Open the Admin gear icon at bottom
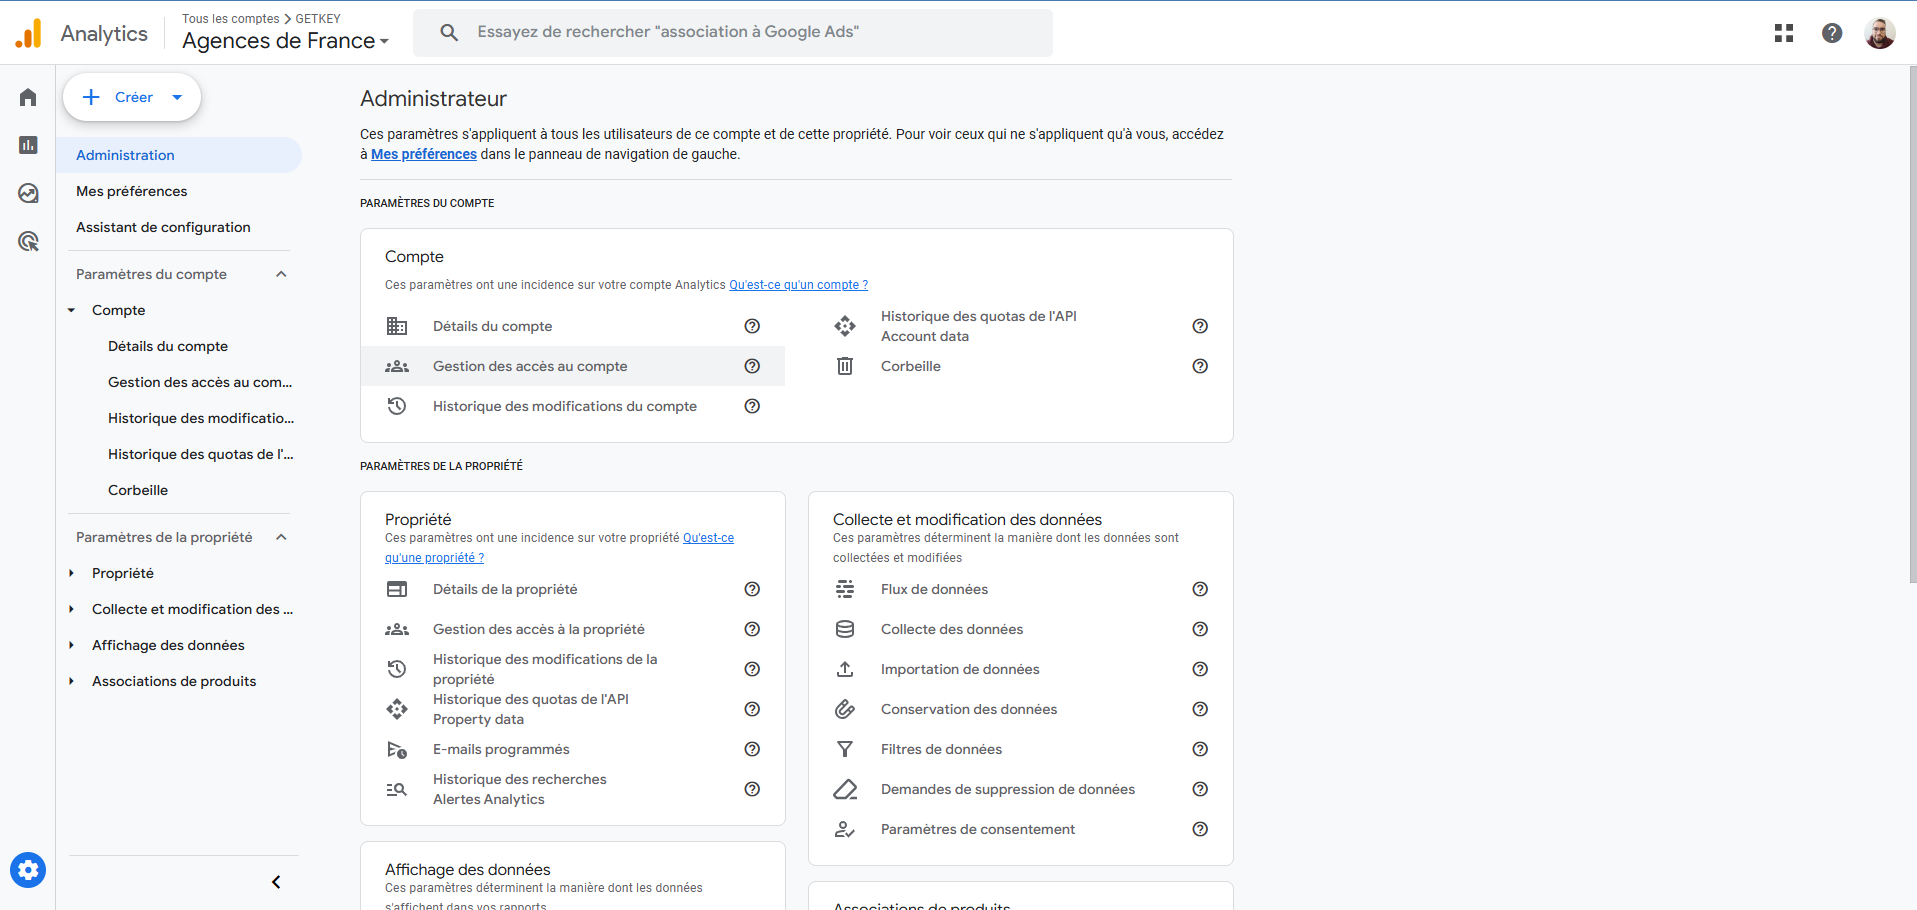1917x910 pixels. pyautogui.click(x=27, y=869)
